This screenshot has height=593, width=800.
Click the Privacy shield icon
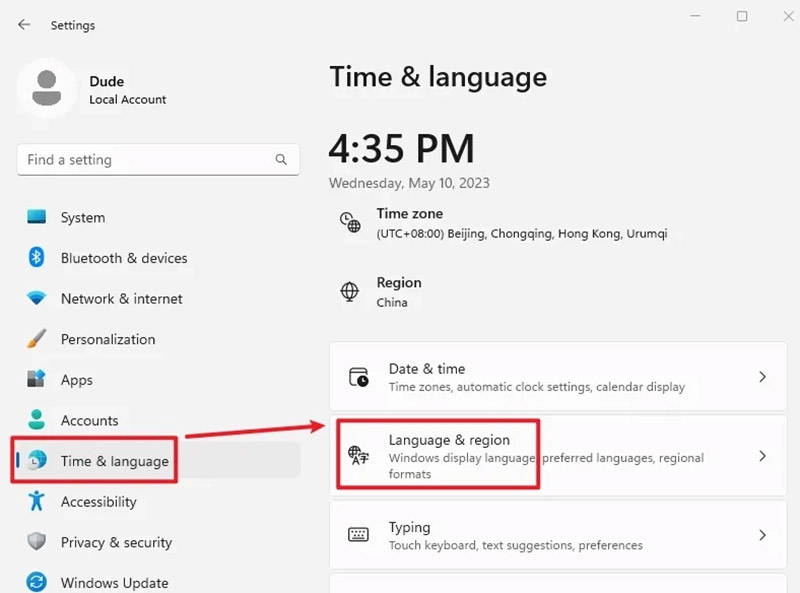tap(36, 541)
